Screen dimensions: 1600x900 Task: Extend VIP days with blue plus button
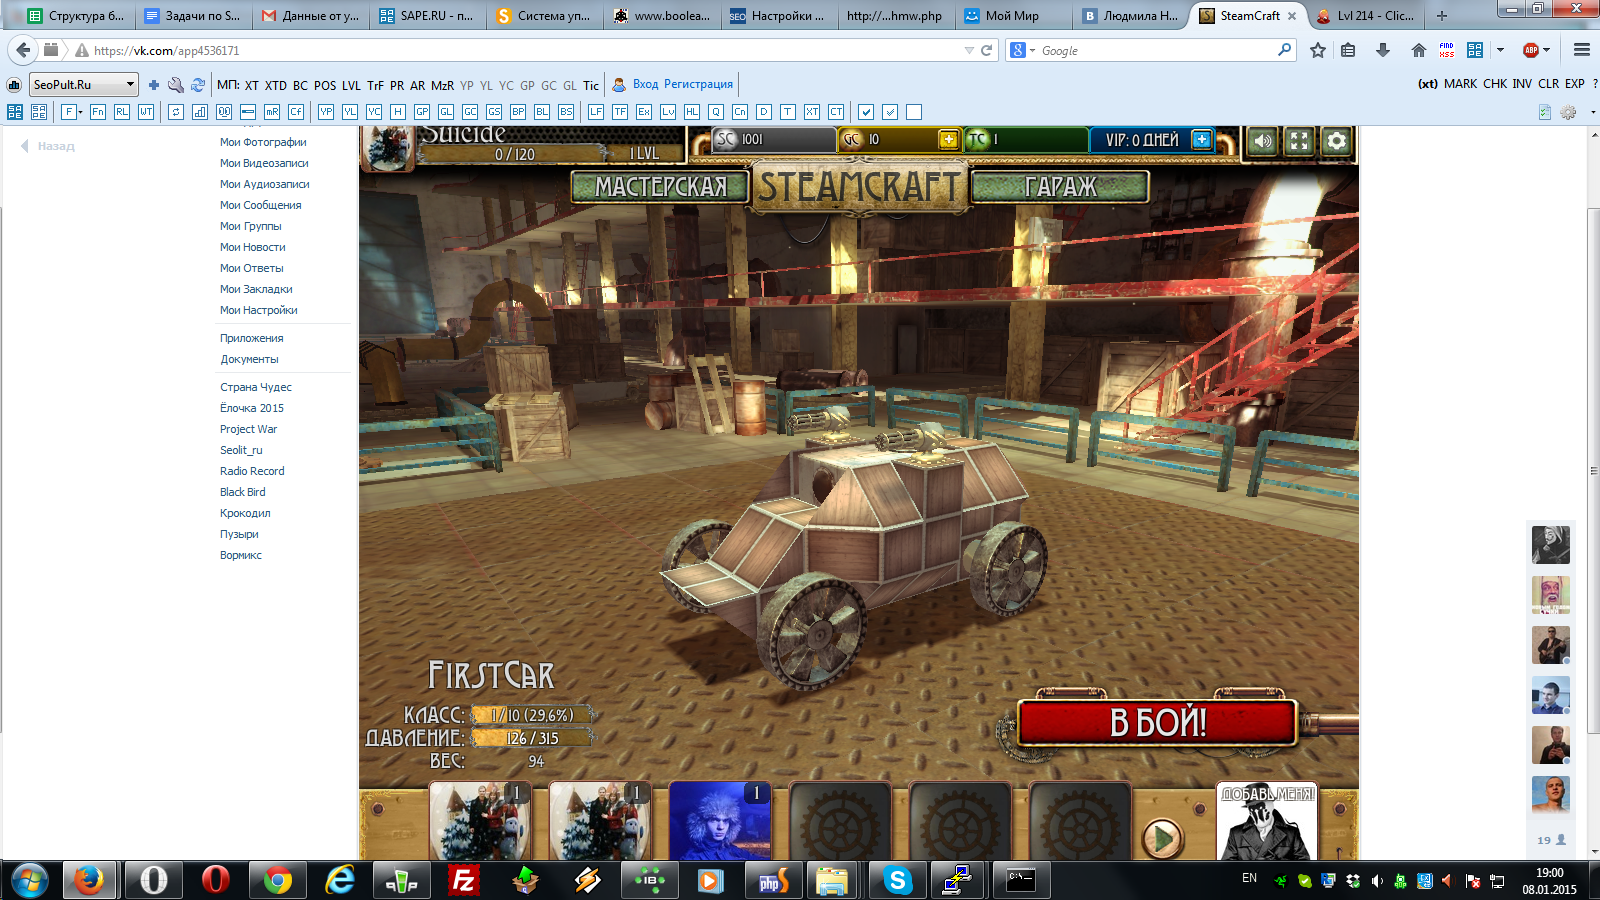(1202, 140)
